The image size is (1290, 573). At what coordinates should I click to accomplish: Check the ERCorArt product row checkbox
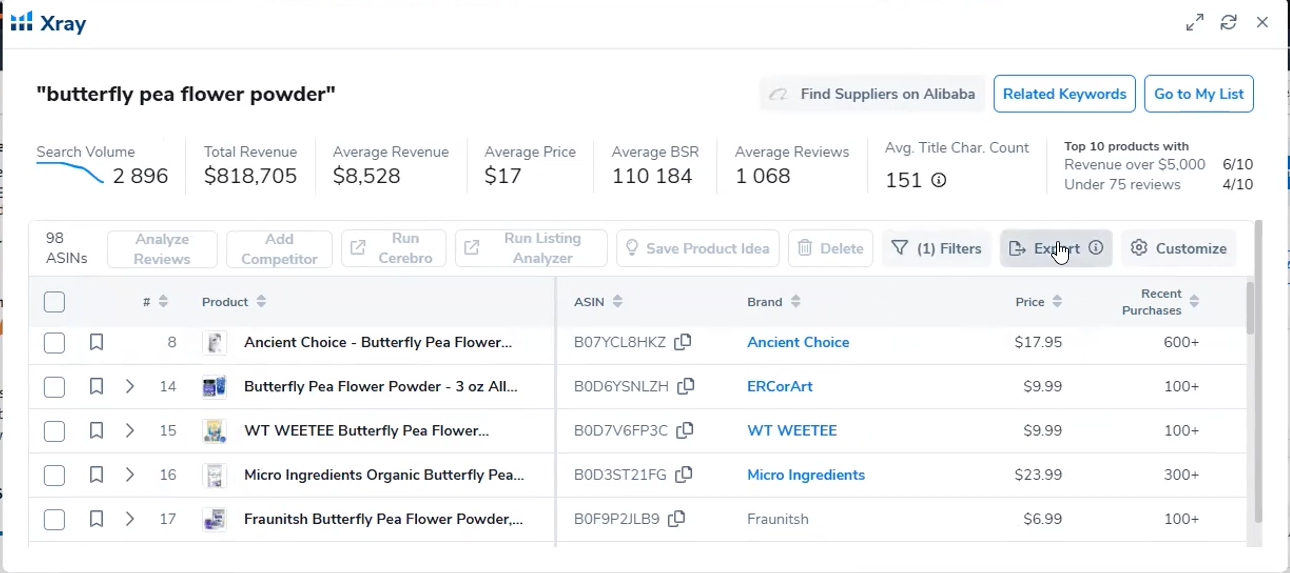(x=54, y=387)
